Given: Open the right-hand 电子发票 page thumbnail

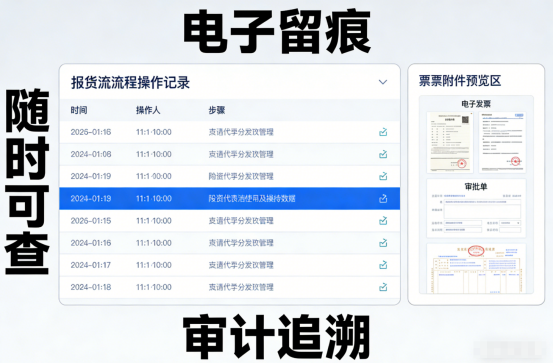Looking at the screenshot, I should (x=502, y=142).
